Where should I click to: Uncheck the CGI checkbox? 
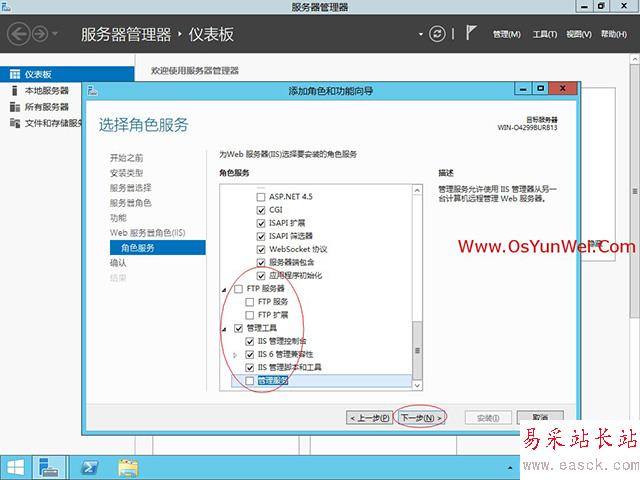click(261, 210)
